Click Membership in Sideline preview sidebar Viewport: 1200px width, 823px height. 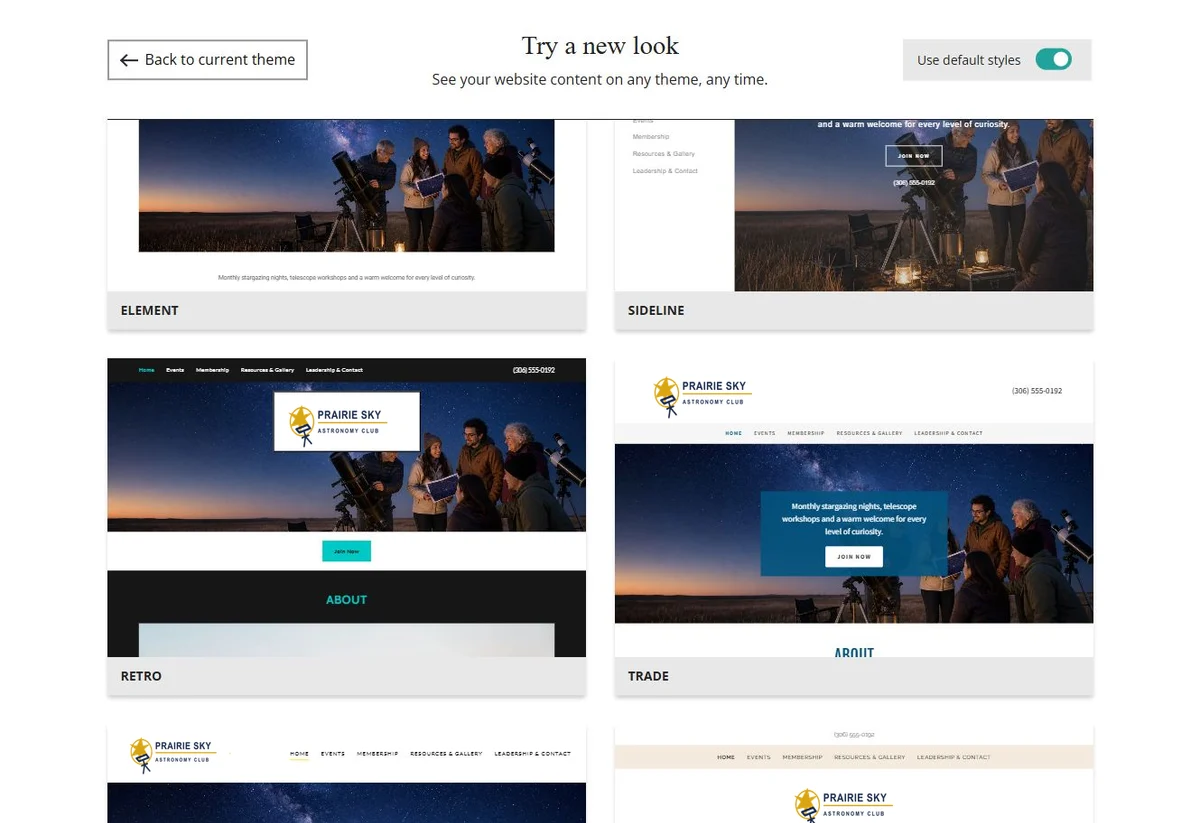(651, 137)
